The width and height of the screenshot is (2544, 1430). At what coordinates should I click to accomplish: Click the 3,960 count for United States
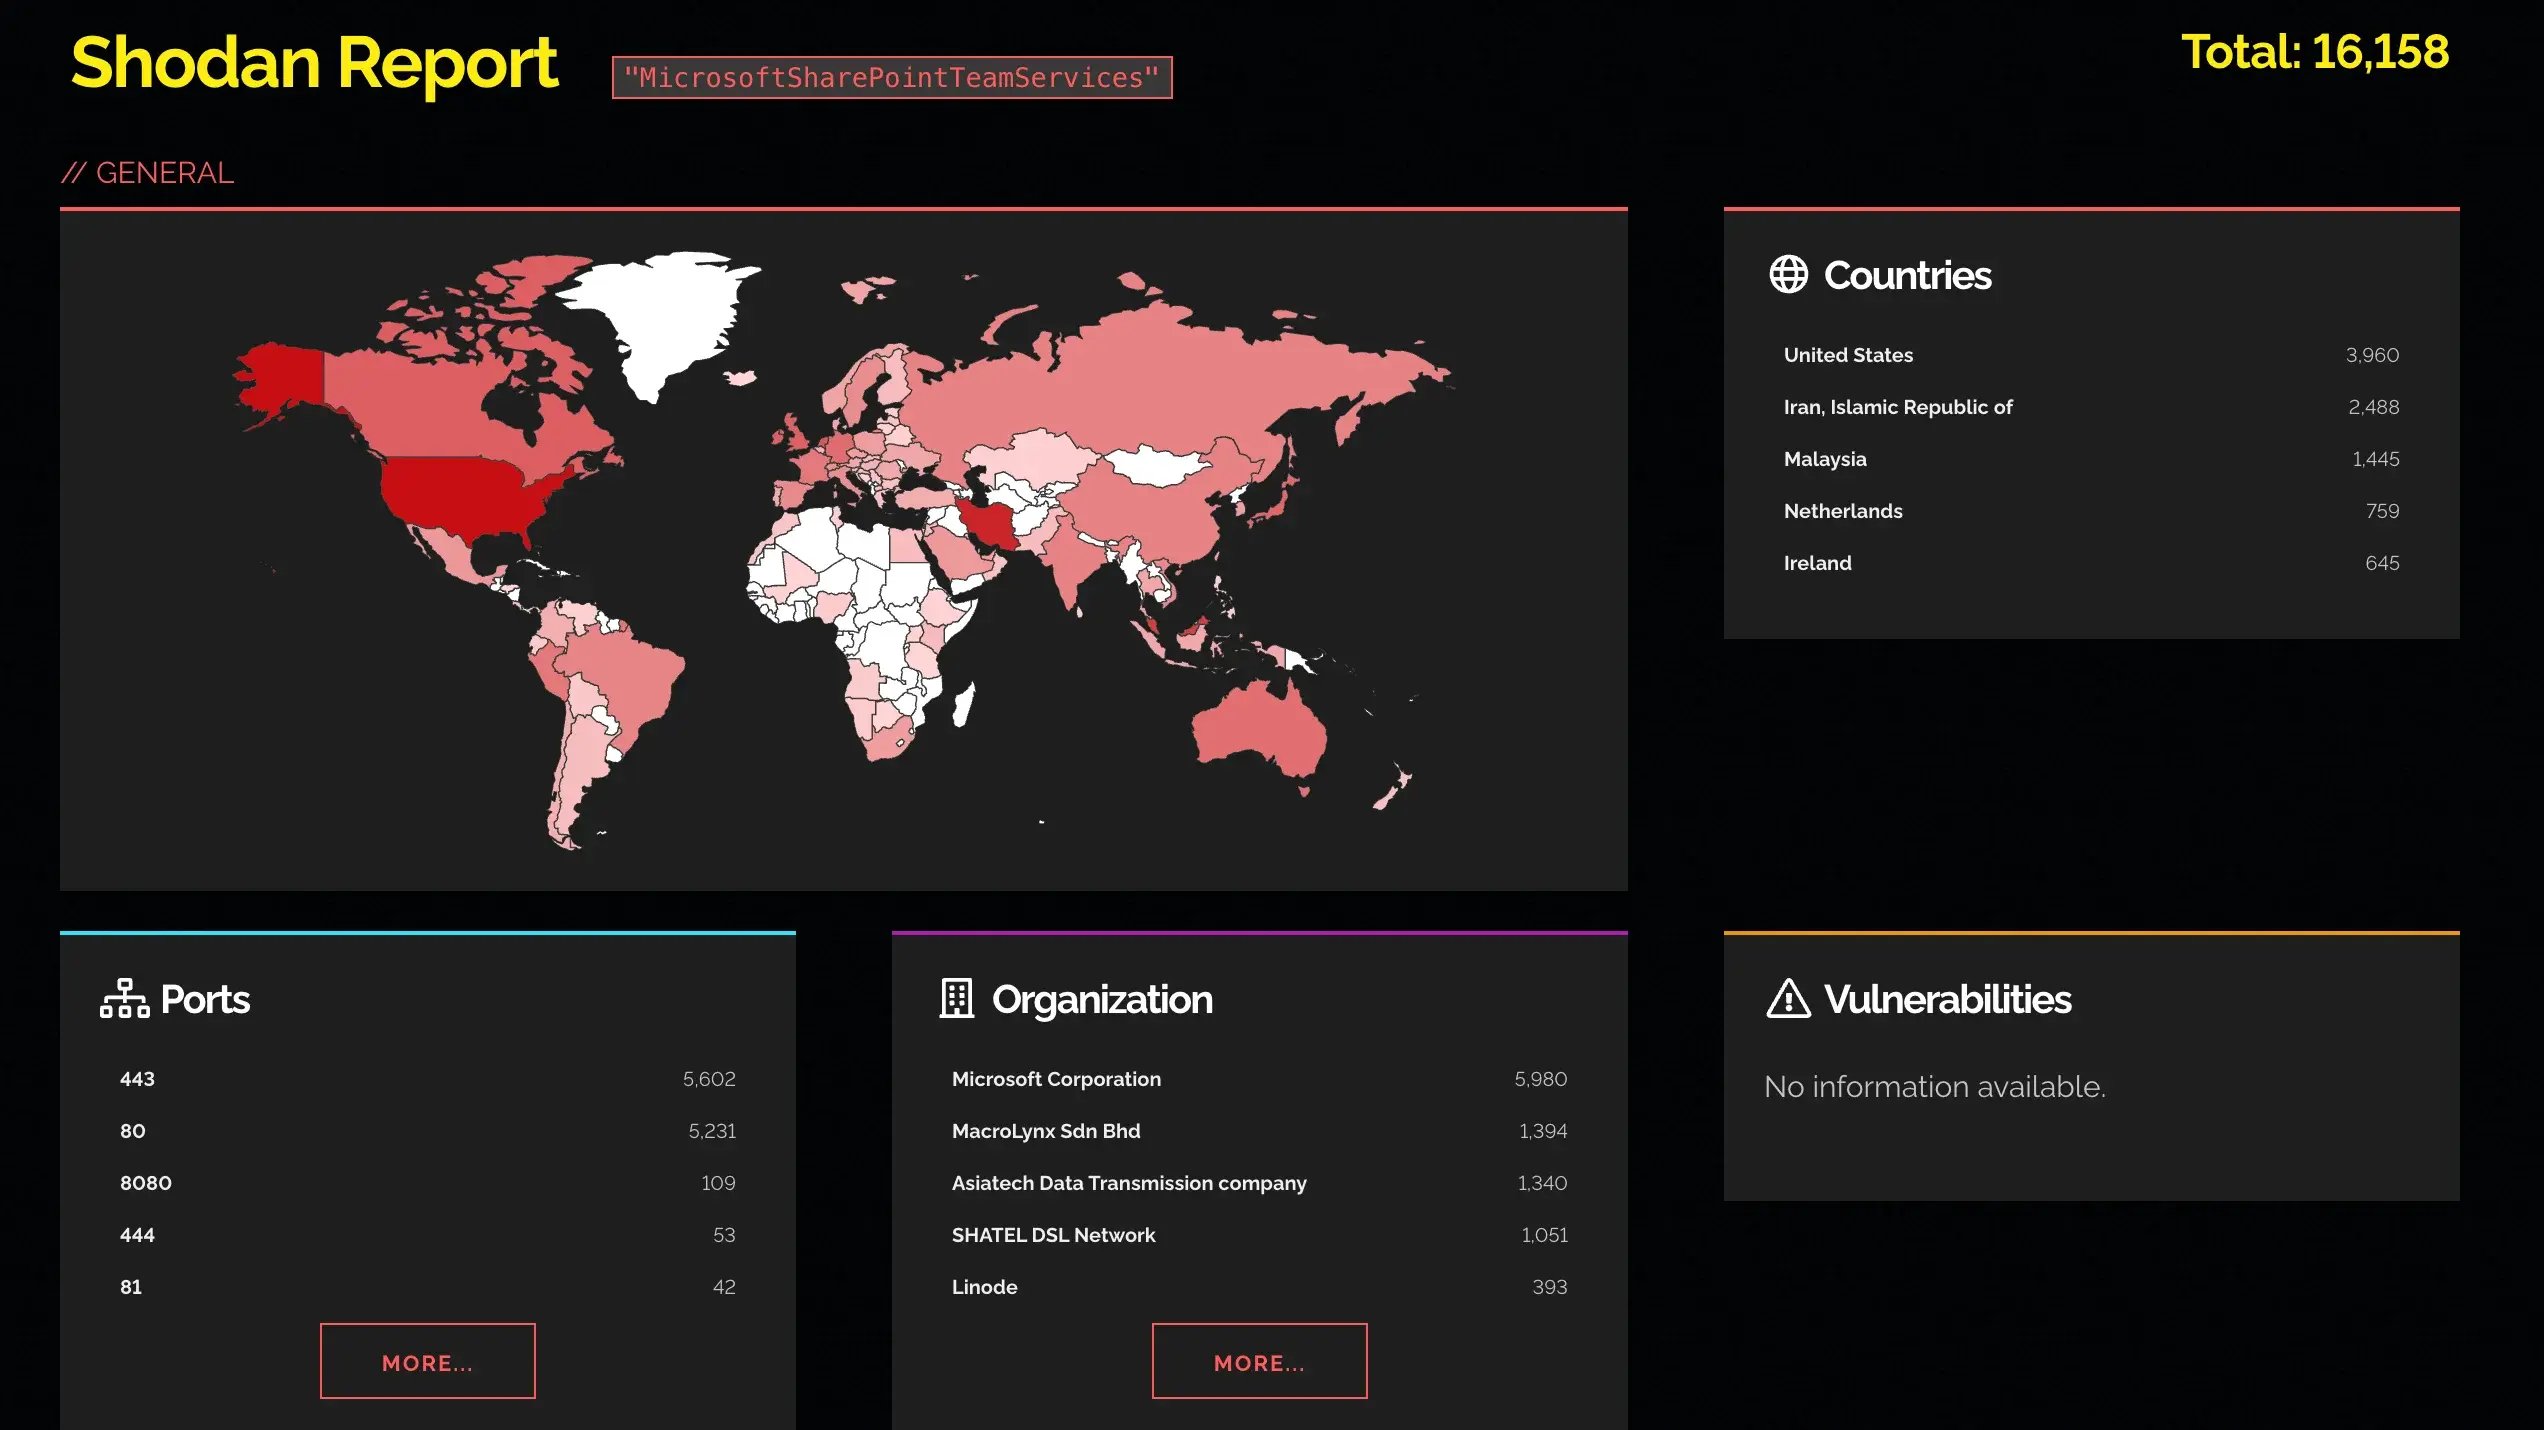pyautogui.click(x=2372, y=355)
